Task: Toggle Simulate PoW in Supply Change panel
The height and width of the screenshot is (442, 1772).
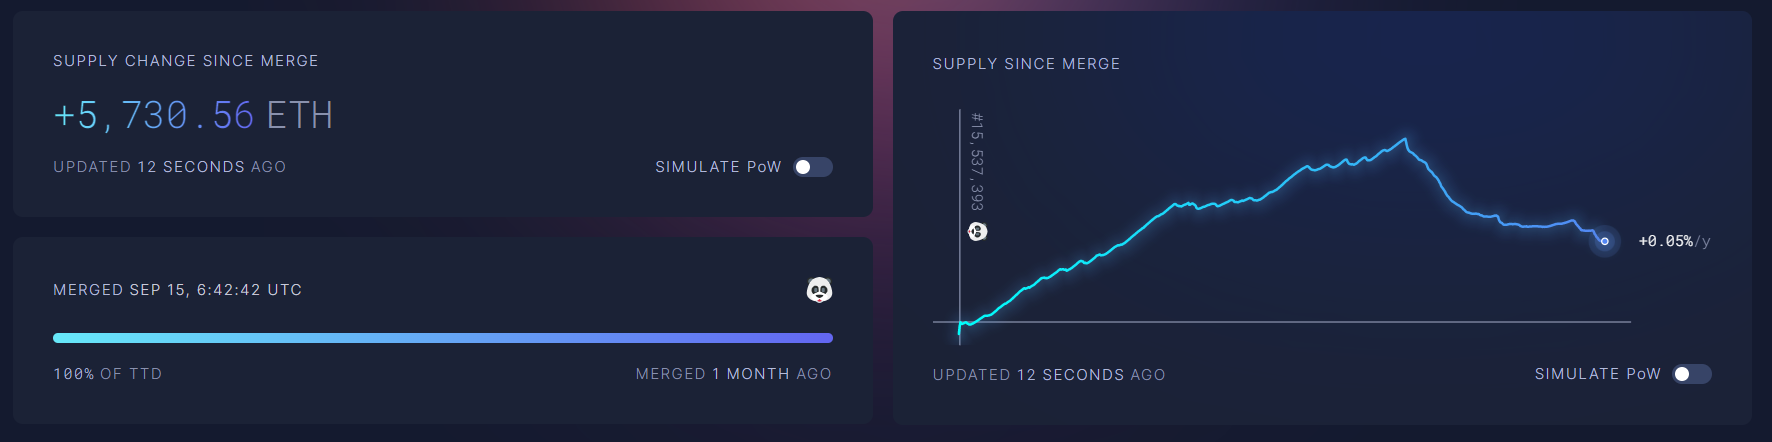Action: [x=813, y=167]
